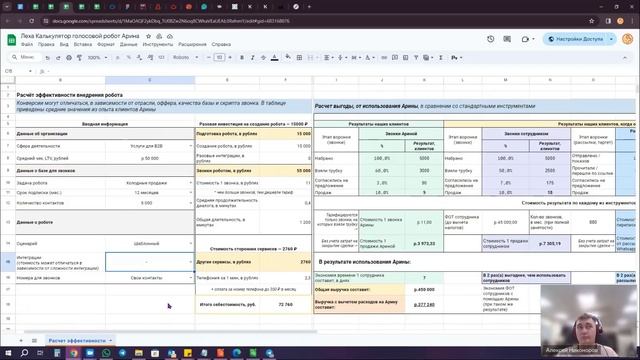The height and width of the screenshot is (360, 640).
Task: Open the all sheets list button
Action: 35,340
